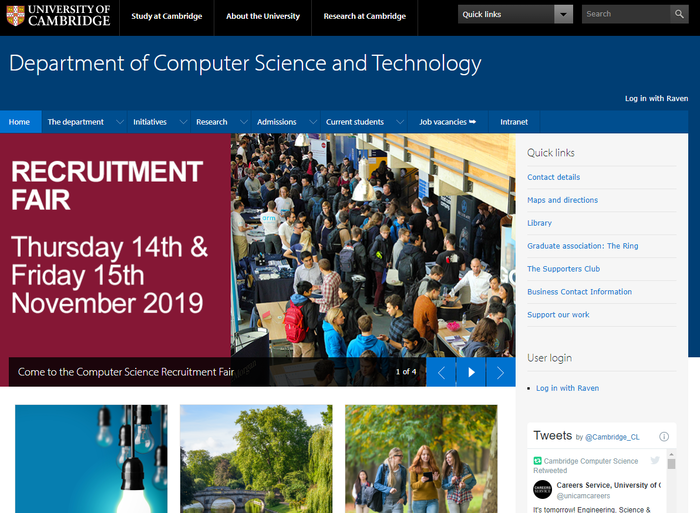Viewport: 700px width, 513px height.
Task: Click the search magnifier icon
Action: pyautogui.click(x=679, y=14)
